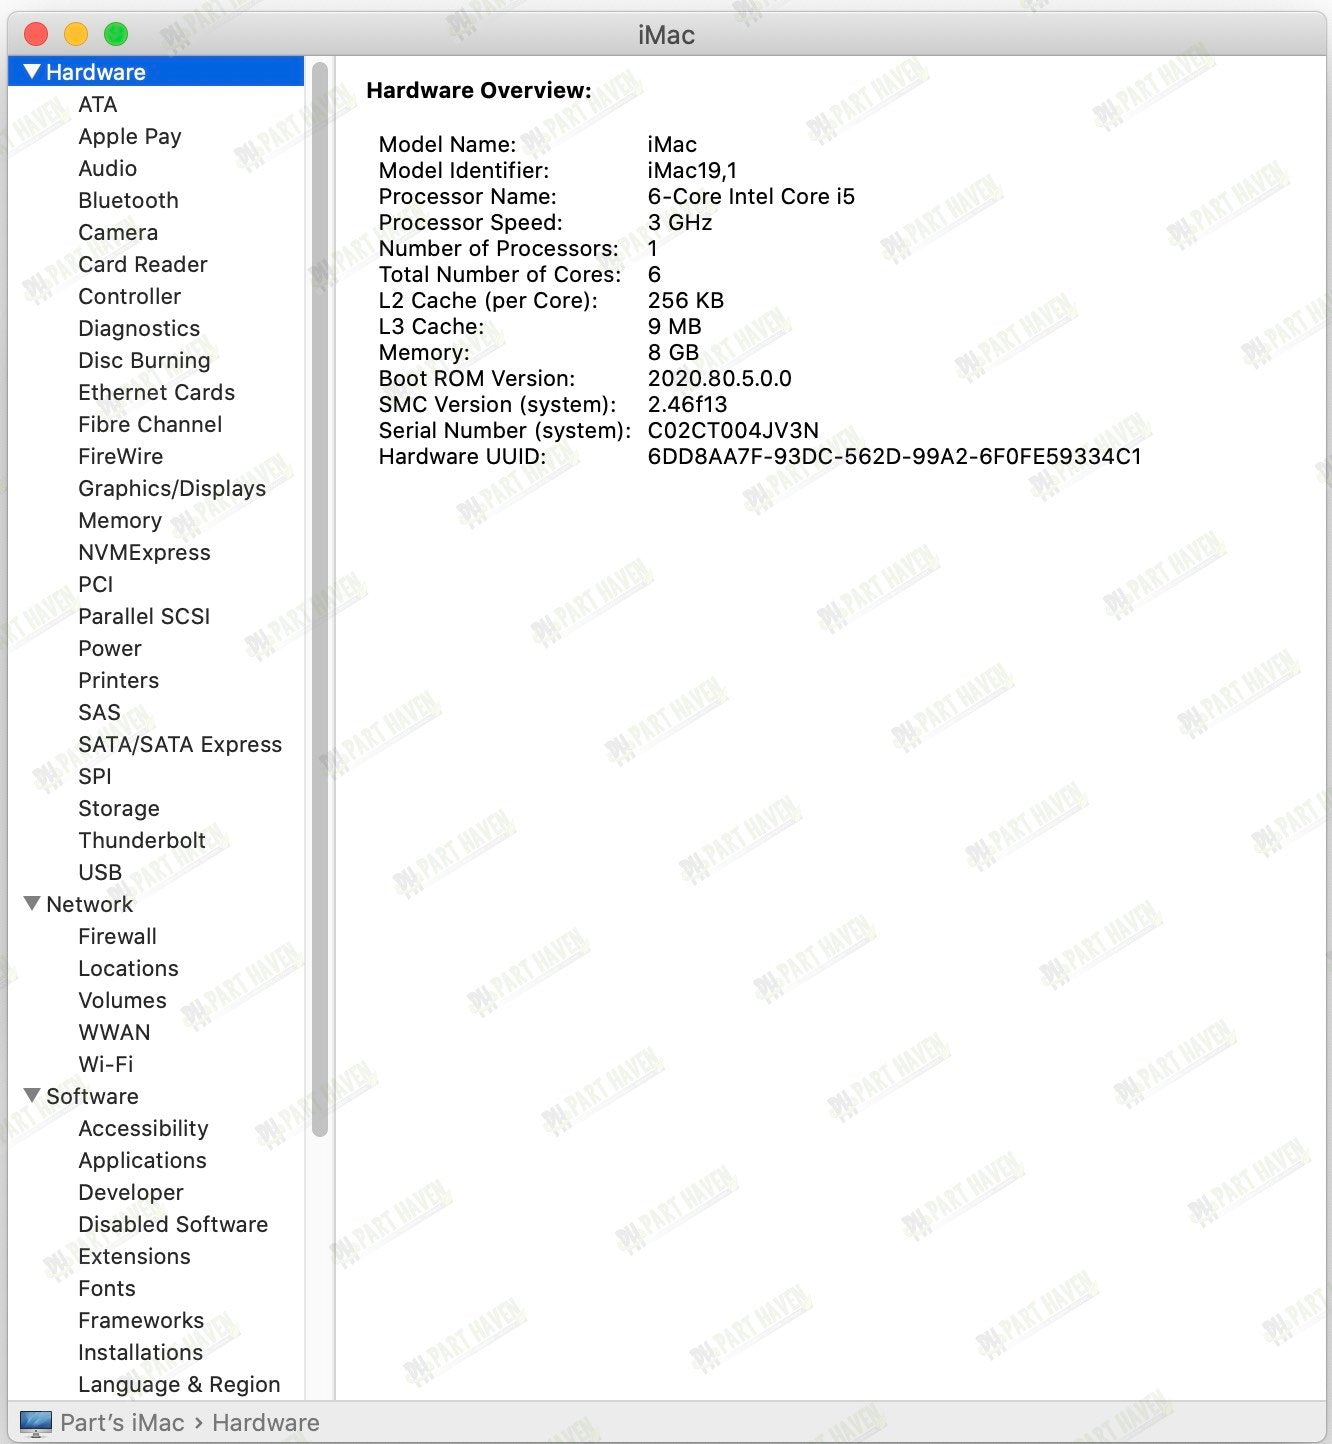Open Disabled Software section
The width and height of the screenshot is (1332, 1444).
coord(173,1224)
